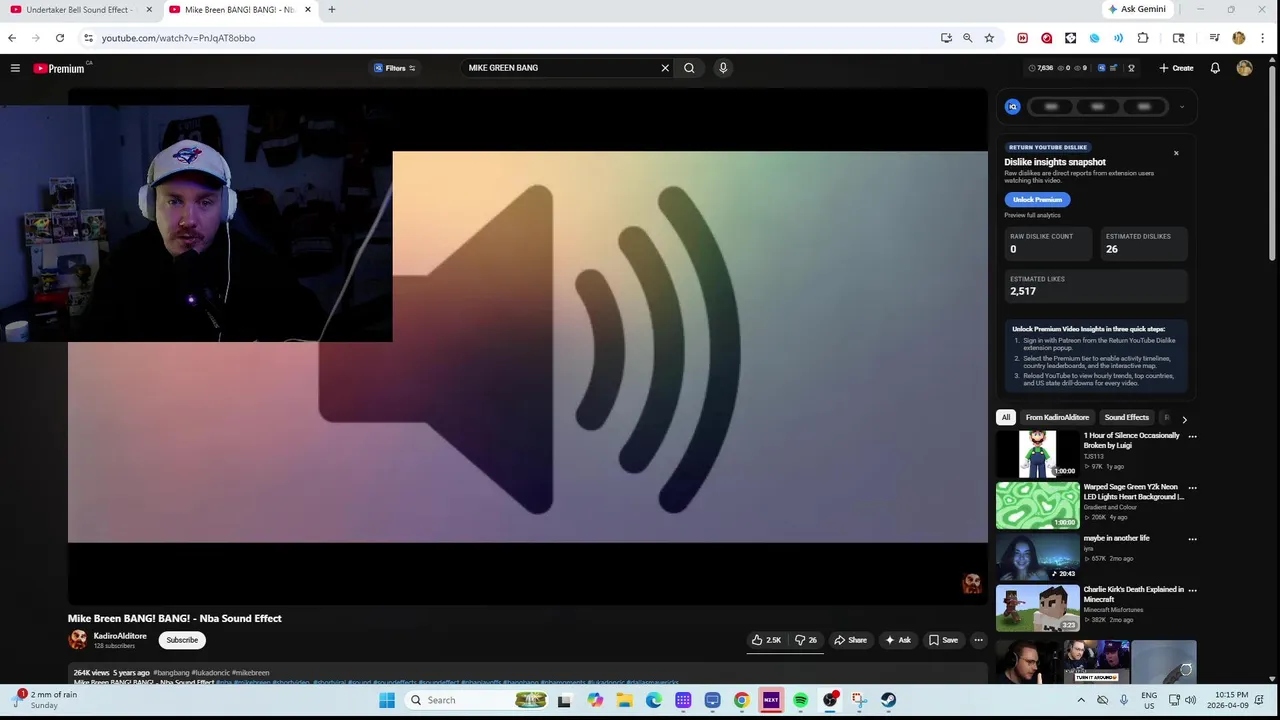This screenshot has height=720, width=1280.
Task: Open YouTube notifications bell
Action: click(x=1215, y=68)
